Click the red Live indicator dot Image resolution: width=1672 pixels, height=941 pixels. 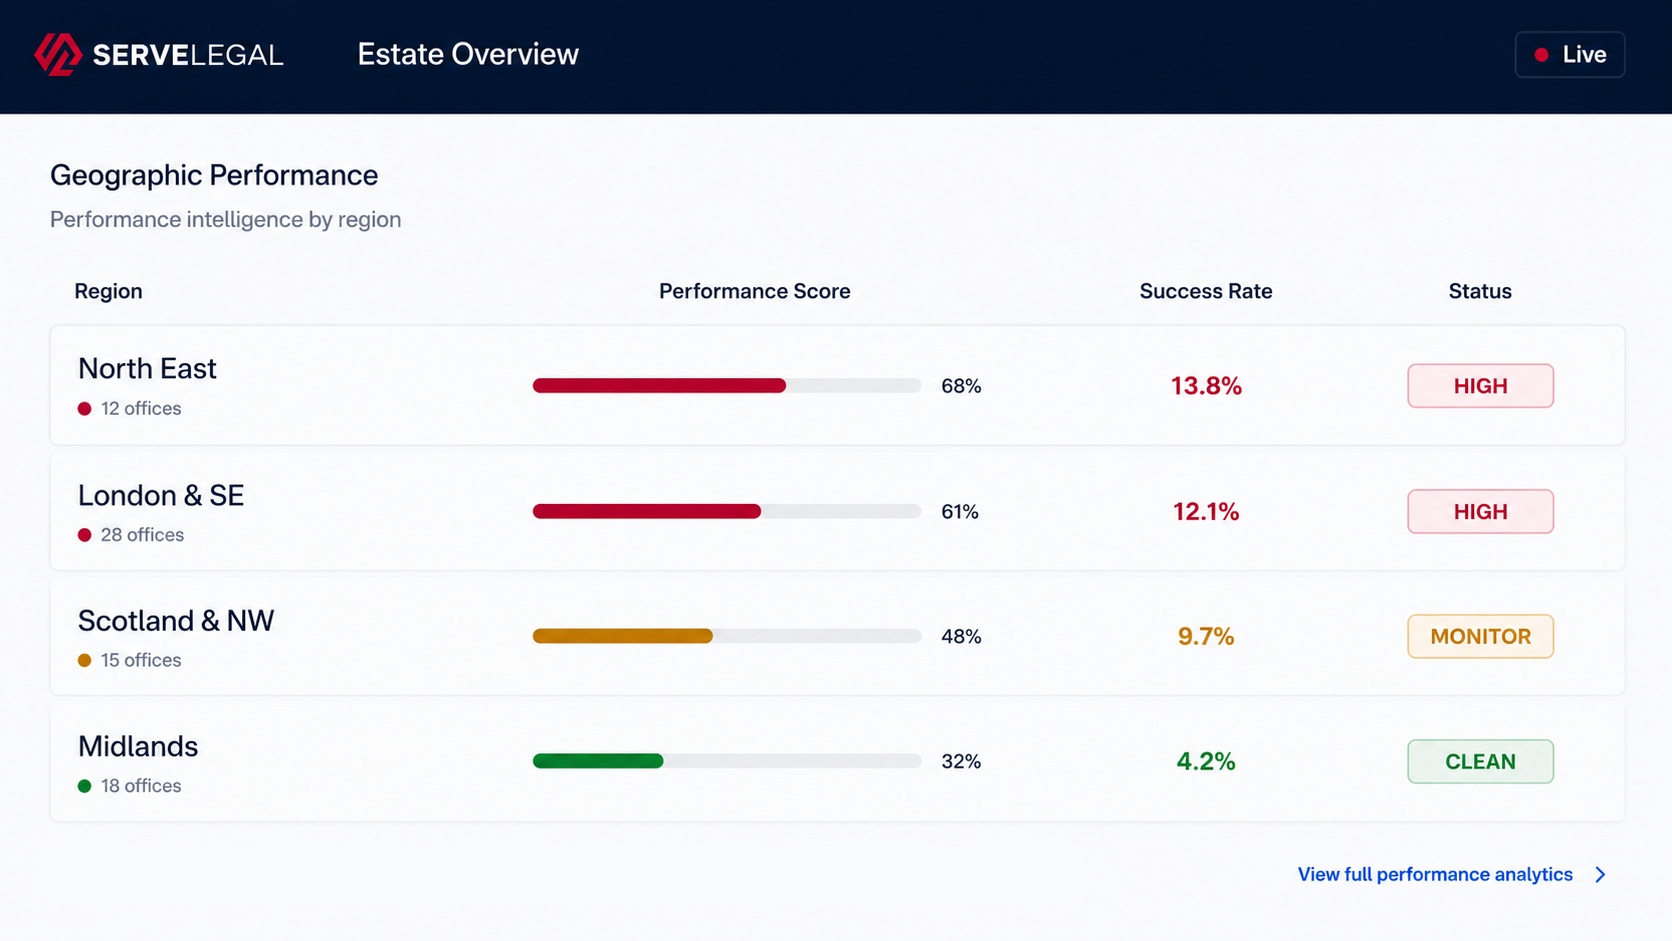click(x=1541, y=55)
